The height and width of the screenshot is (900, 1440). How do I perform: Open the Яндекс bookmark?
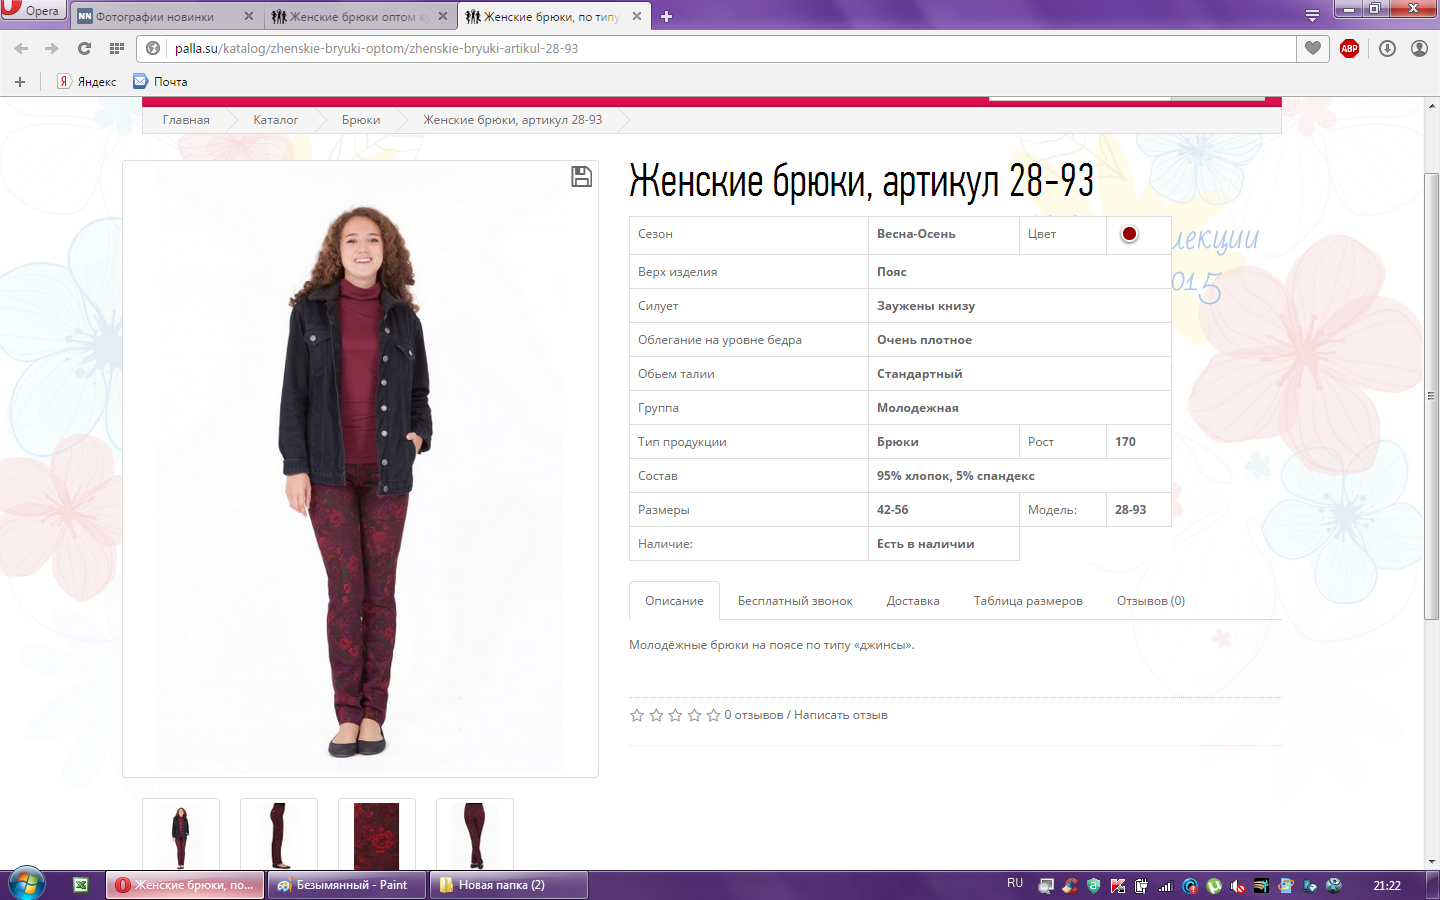tap(87, 82)
